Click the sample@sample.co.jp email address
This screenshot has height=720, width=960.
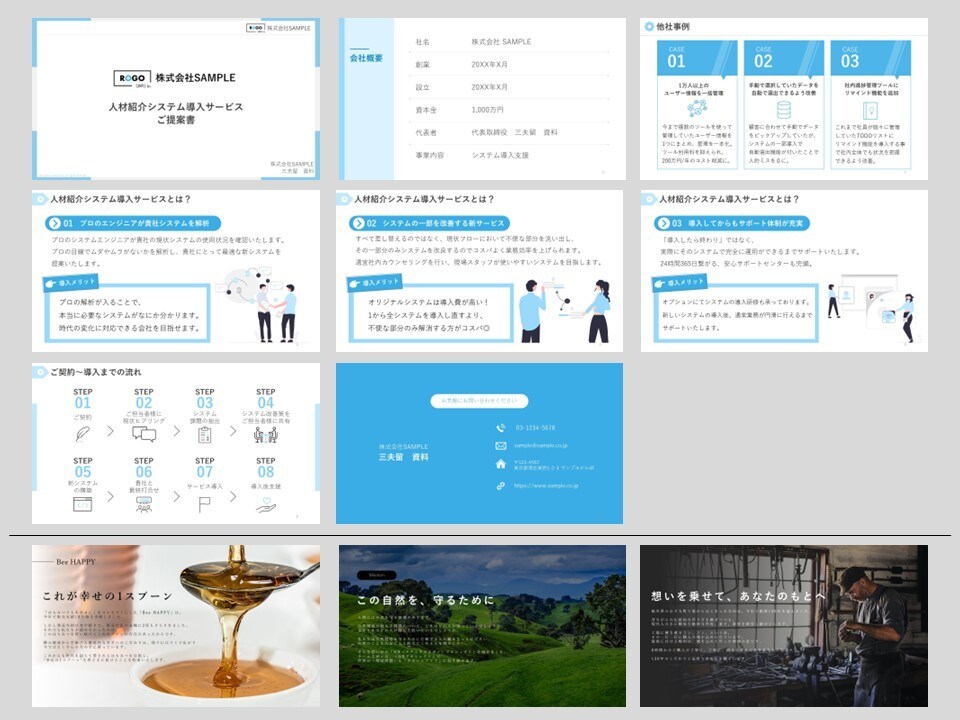pos(541,446)
